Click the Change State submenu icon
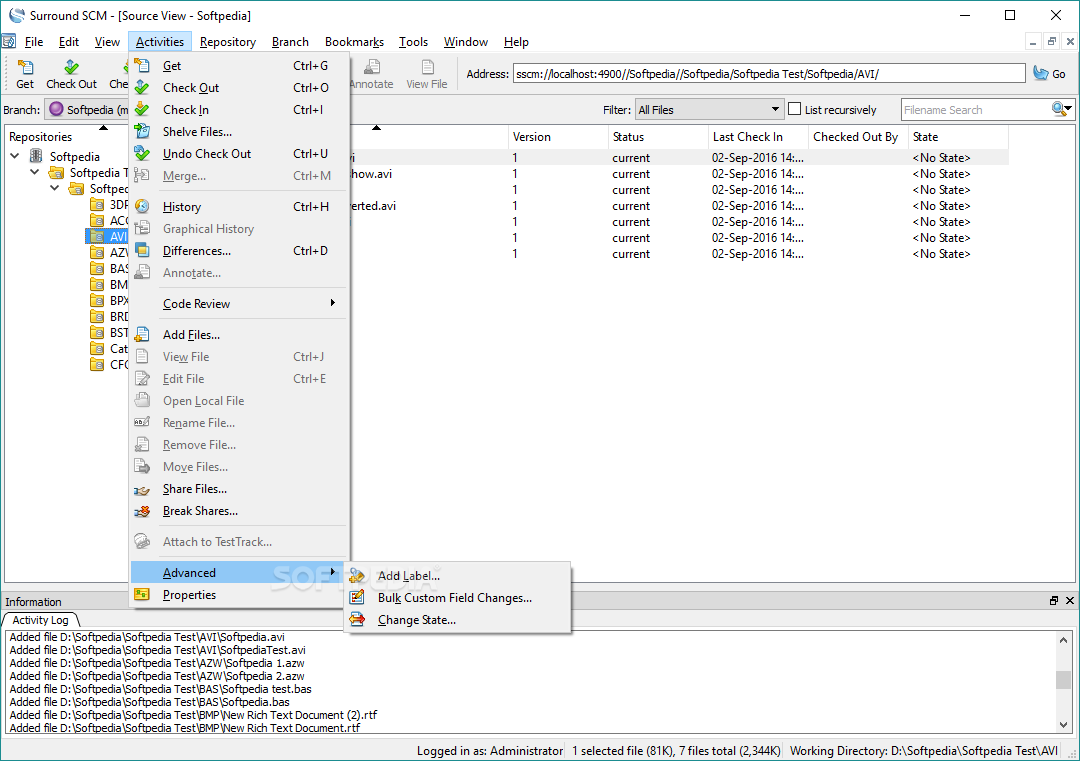The width and height of the screenshot is (1080, 761). [357, 620]
